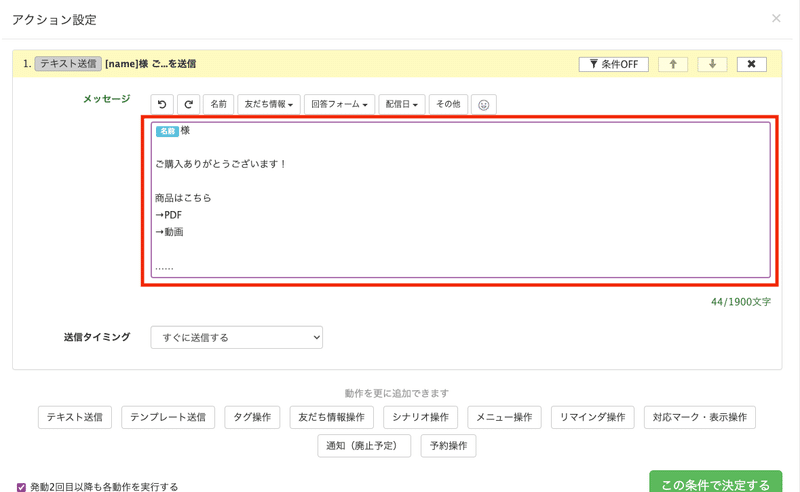The image size is (800, 492).
Task: Move action down with the down arrow
Action: point(712,64)
